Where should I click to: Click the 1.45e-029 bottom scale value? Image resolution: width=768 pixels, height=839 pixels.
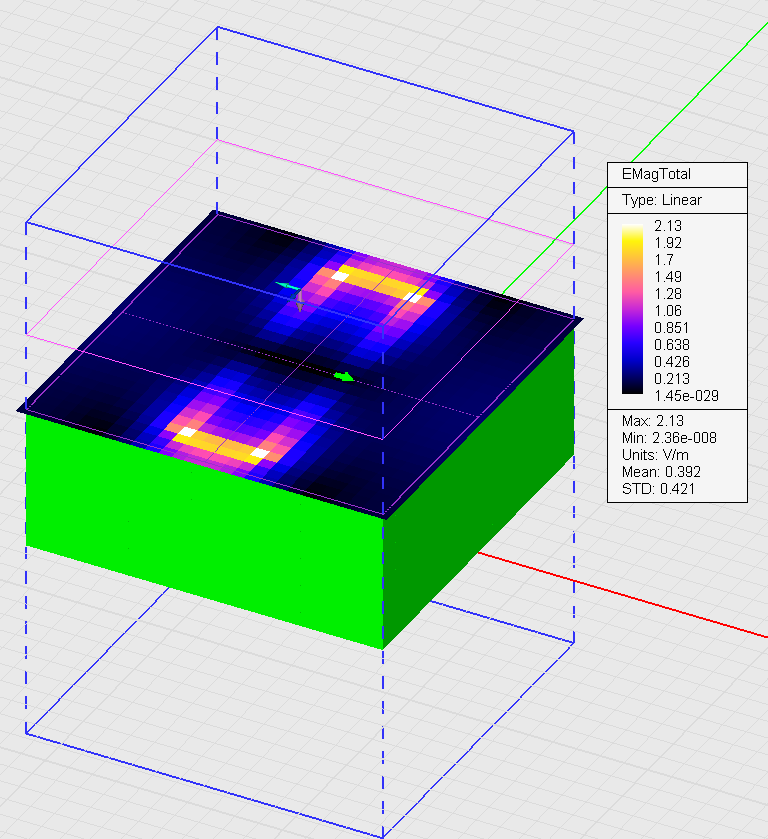[x=685, y=396]
